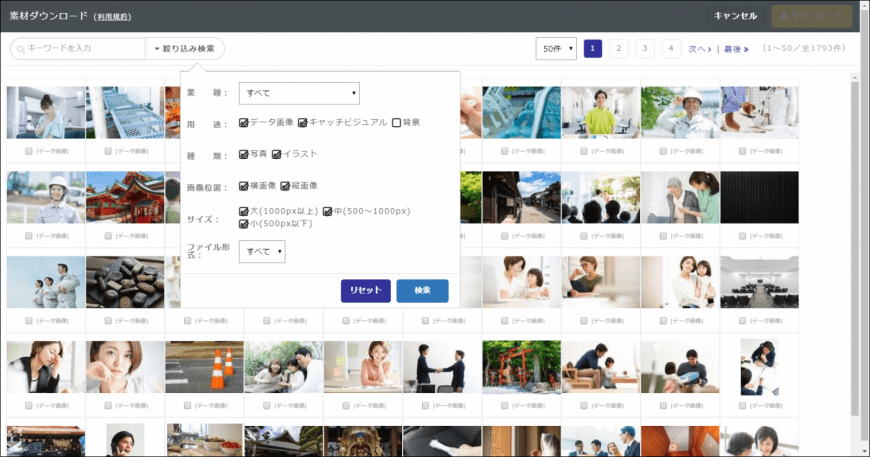Screen dimensions: 870x457
Task: Select thumbnail of red torii gate in forest
Action: 522,367
